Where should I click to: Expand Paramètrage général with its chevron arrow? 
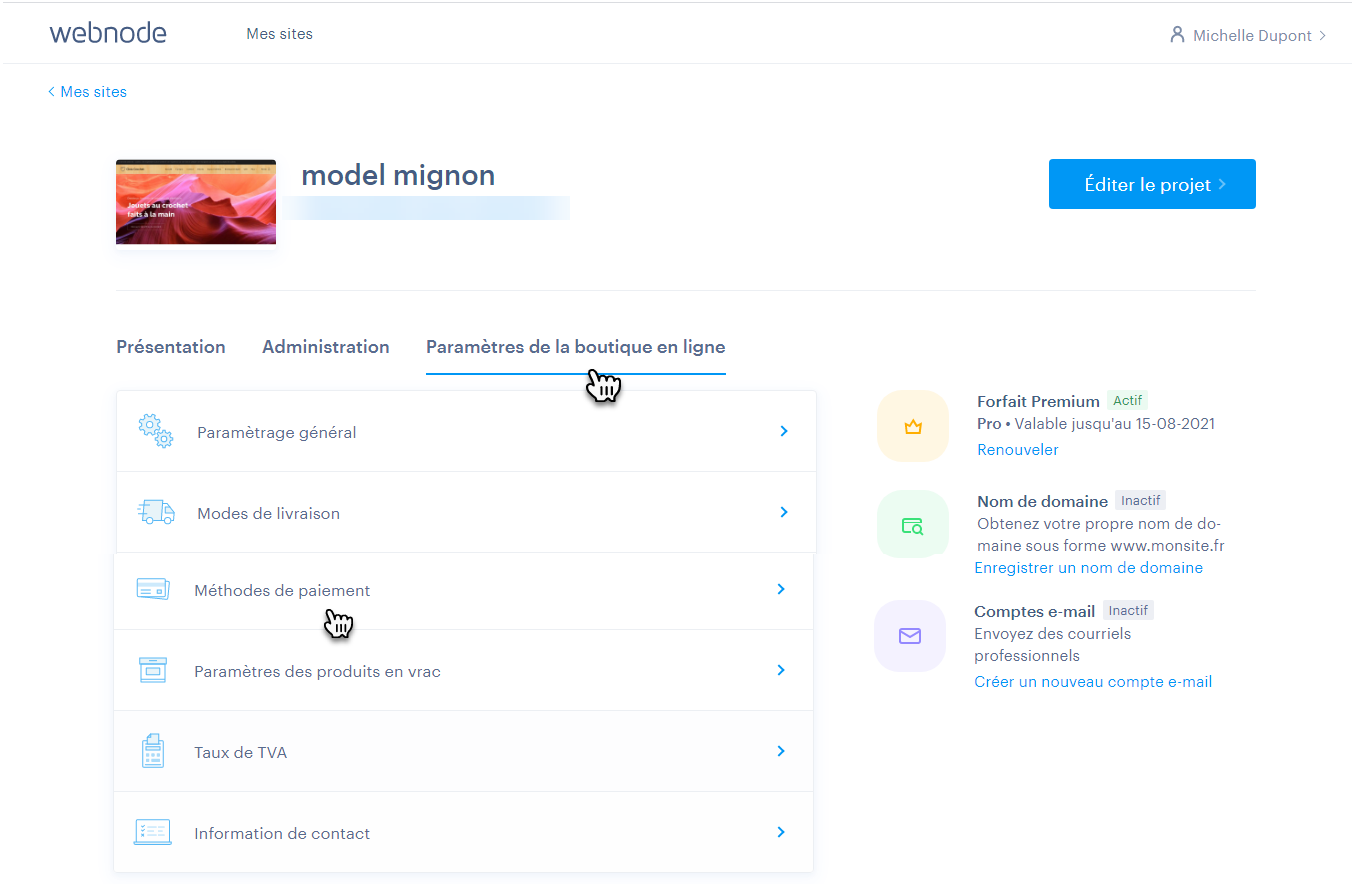point(784,431)
